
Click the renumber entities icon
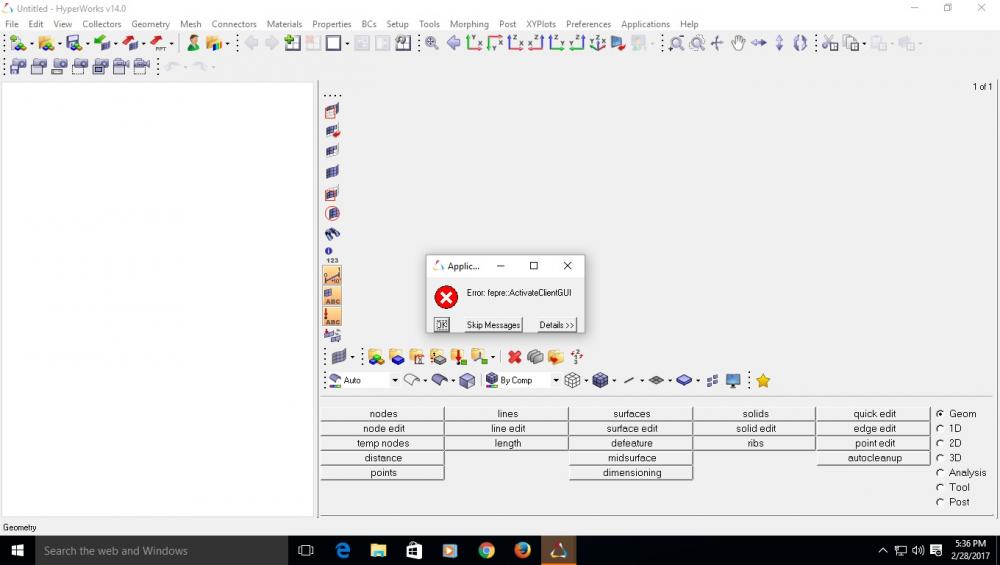(x=577, y=357)
